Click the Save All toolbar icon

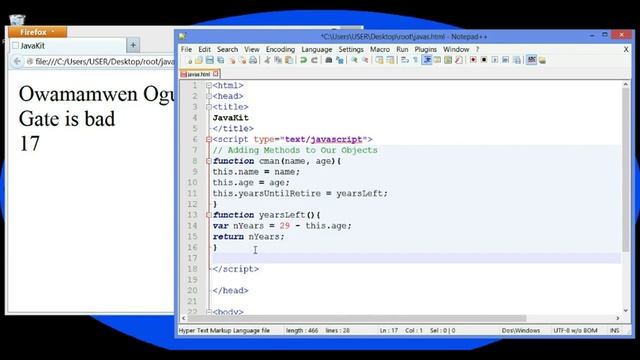(x=220, y=60)
